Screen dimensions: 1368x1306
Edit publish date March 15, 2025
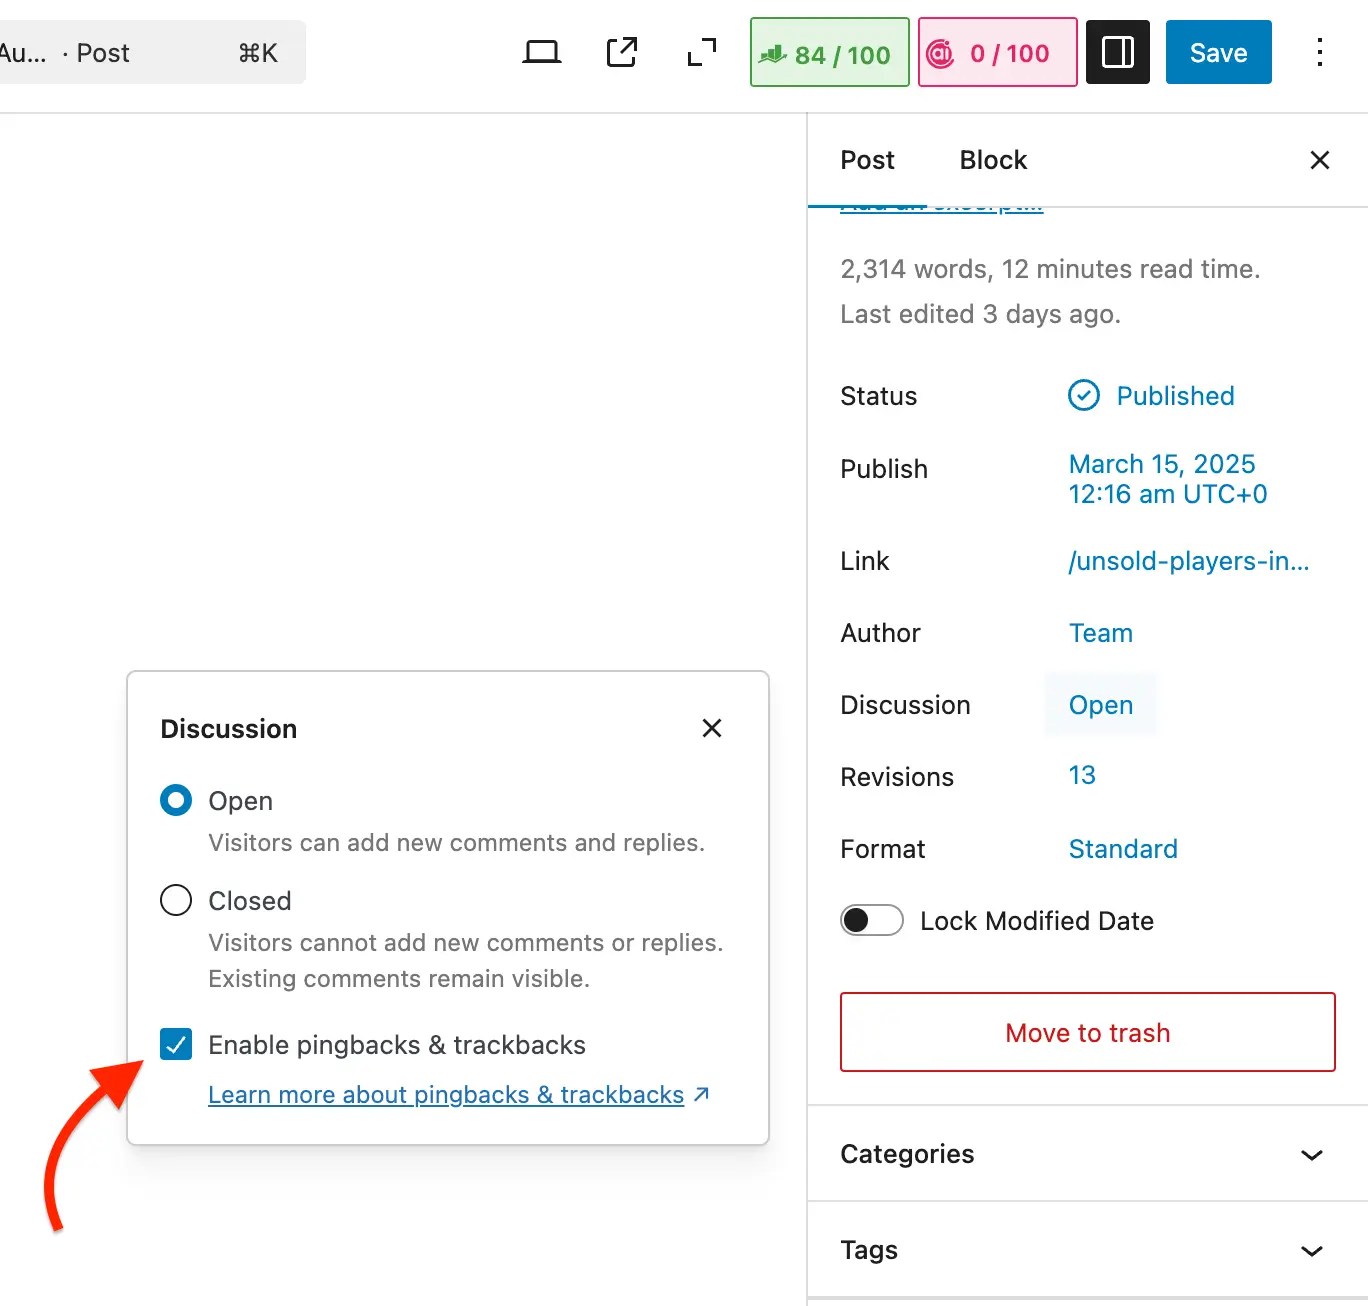click(1168, 479)
